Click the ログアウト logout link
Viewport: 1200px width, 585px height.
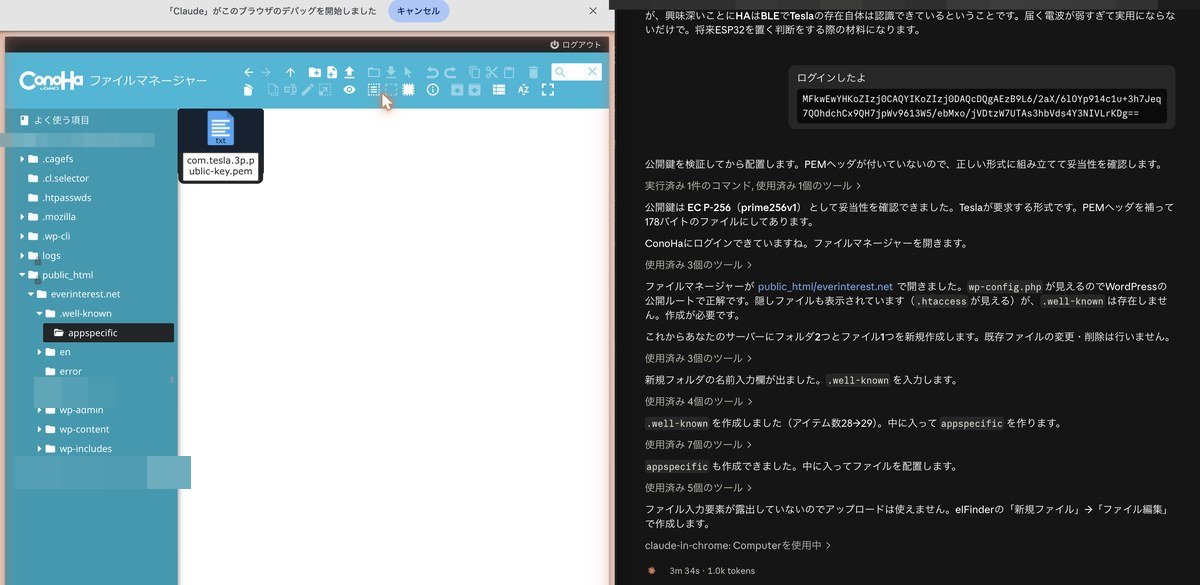(x=576, y=45)
